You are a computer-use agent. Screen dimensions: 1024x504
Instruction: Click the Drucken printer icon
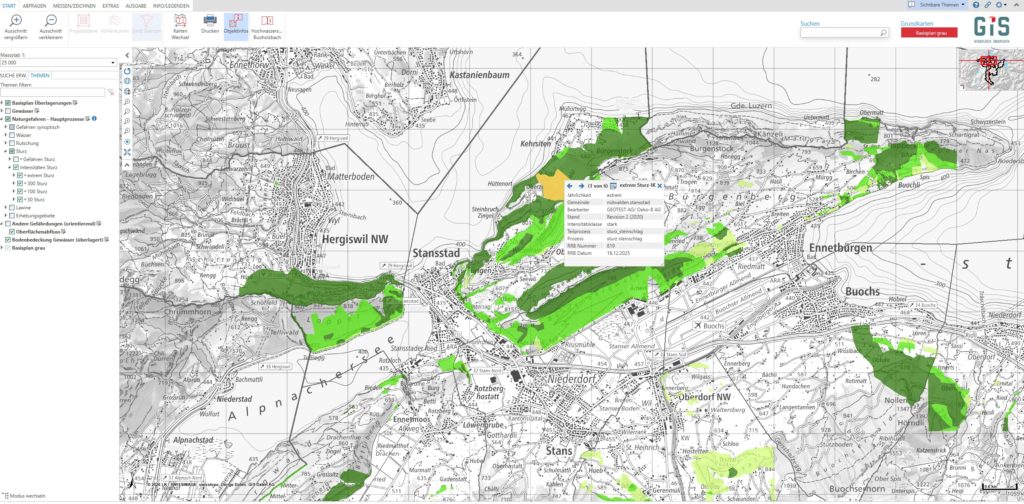tap(209, 24)
